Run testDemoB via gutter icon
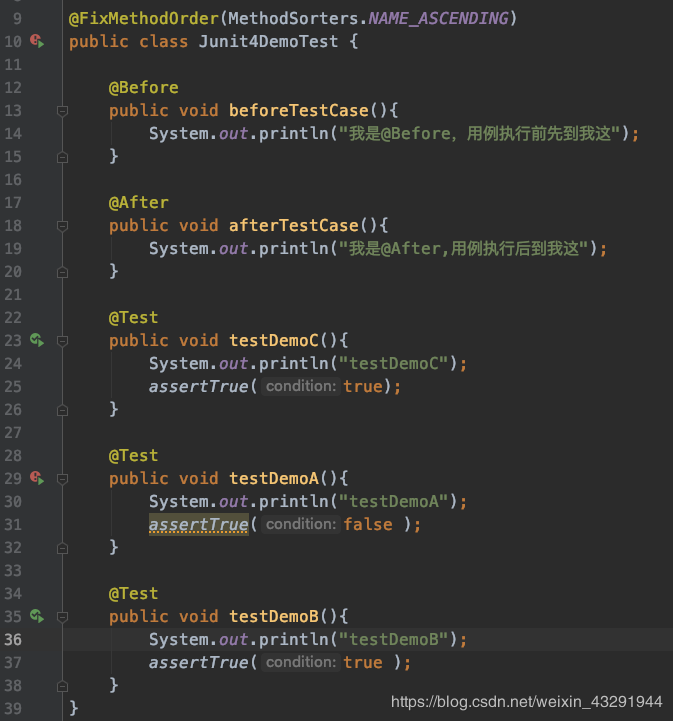This screenshot has height=721, width=673. pos(37,616)
